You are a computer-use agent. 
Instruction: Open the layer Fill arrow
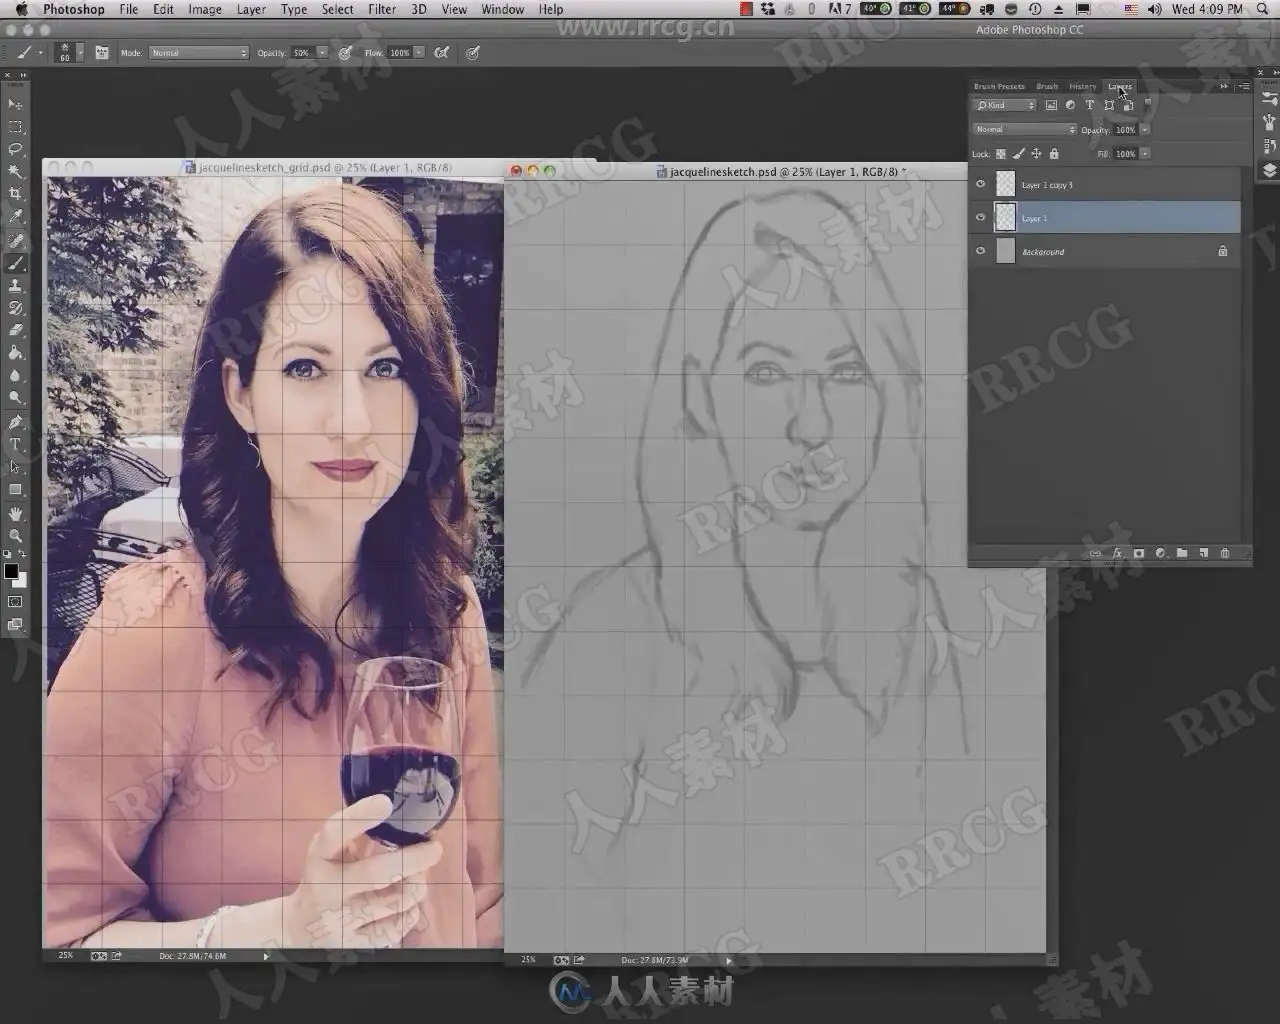[1145, 154]
